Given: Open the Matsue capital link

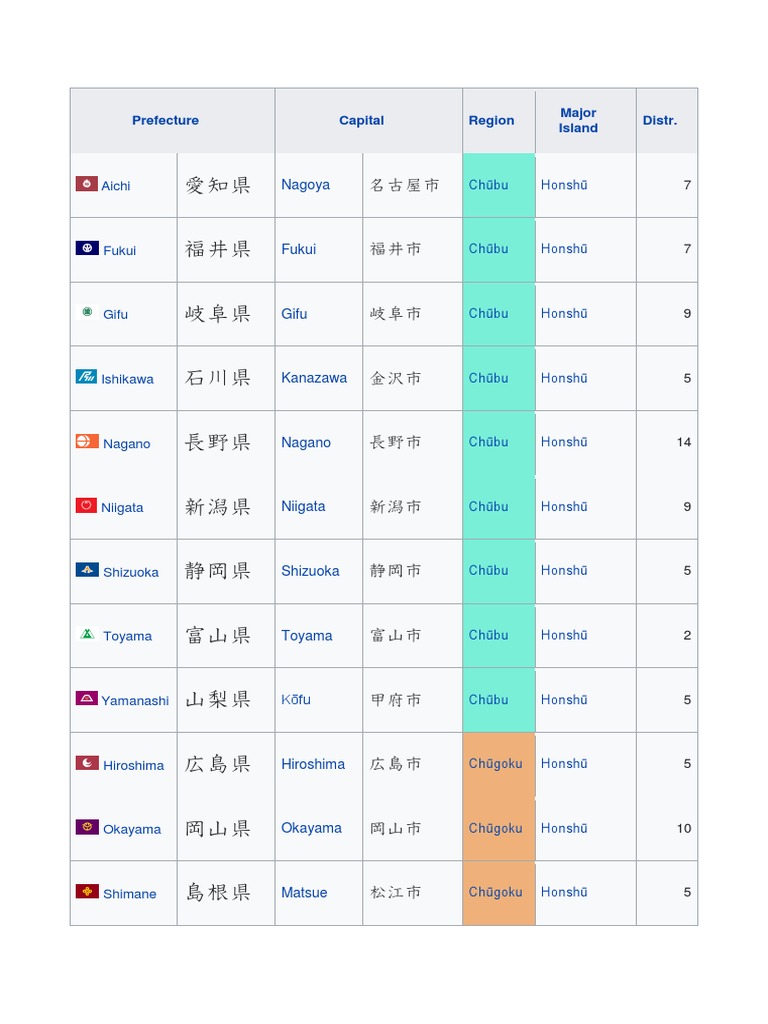Looking at the screenshot, I should pos(304,893).
